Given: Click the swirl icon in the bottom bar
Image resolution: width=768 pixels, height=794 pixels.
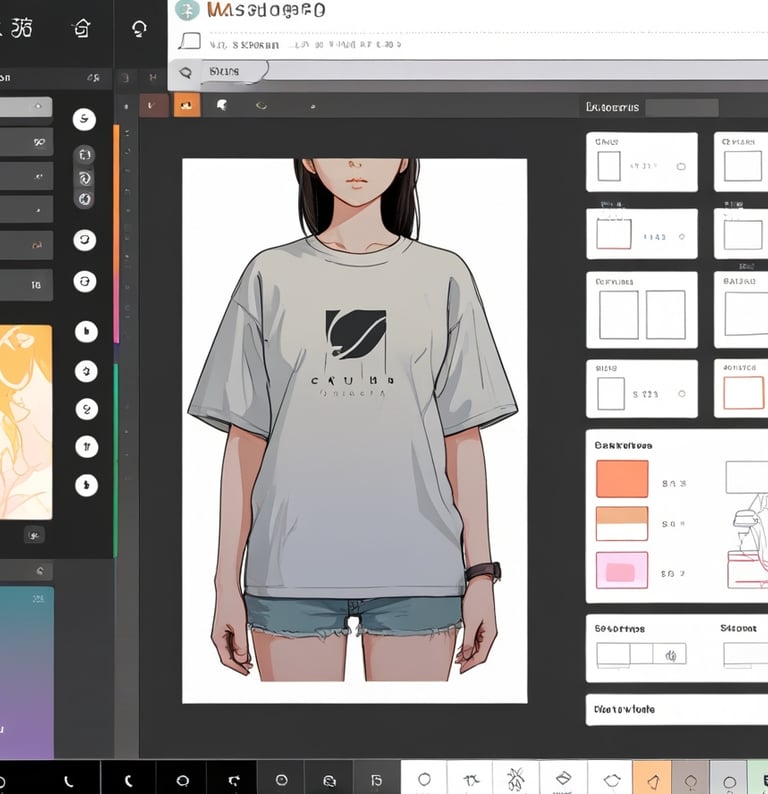Looking at the screenshot, I should pos(330,780).
